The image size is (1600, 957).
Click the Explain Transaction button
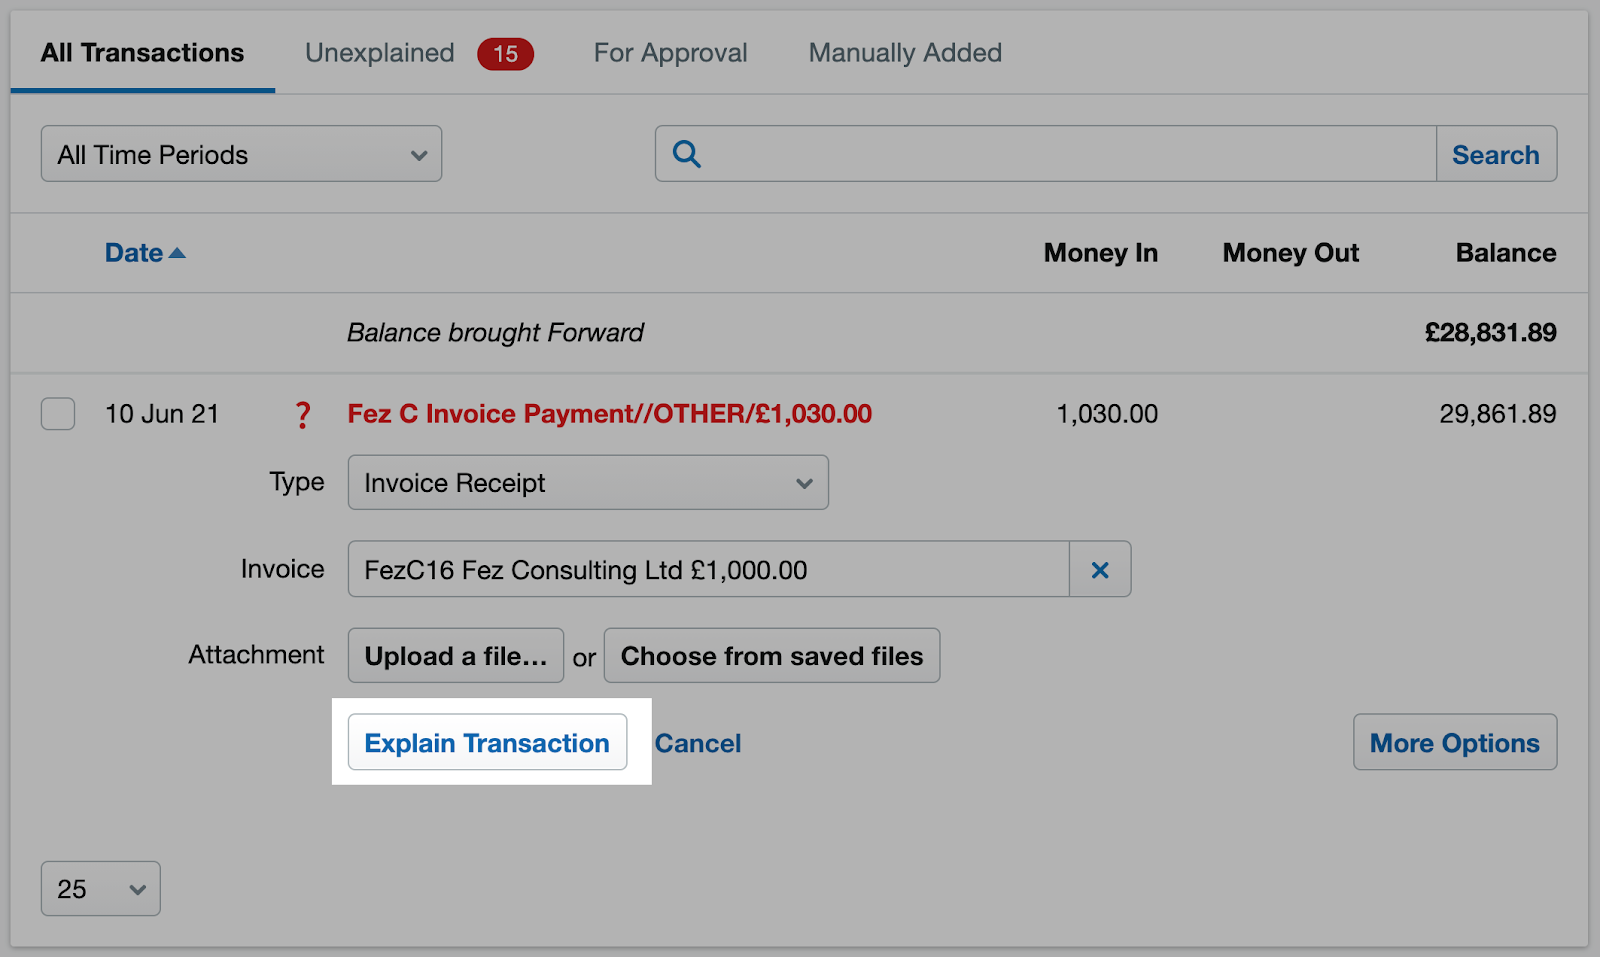487,742
